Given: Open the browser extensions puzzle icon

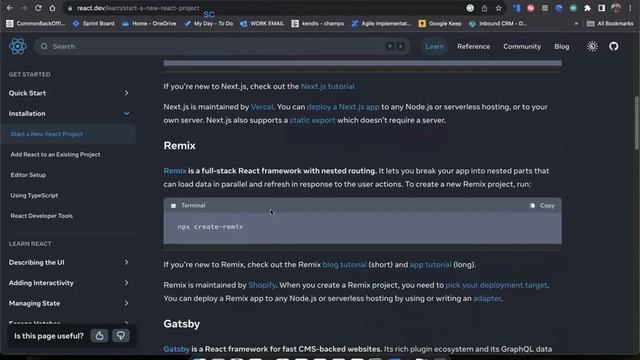Looking at the screenshot, I should pos(587,8).
